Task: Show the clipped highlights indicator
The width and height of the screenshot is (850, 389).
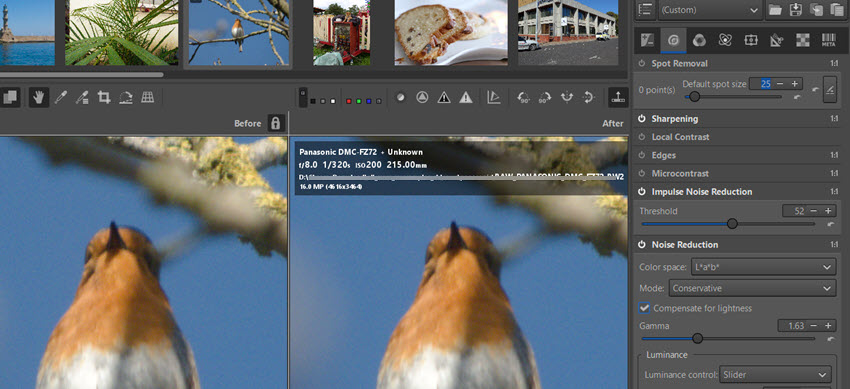Action: click(466, 98)
